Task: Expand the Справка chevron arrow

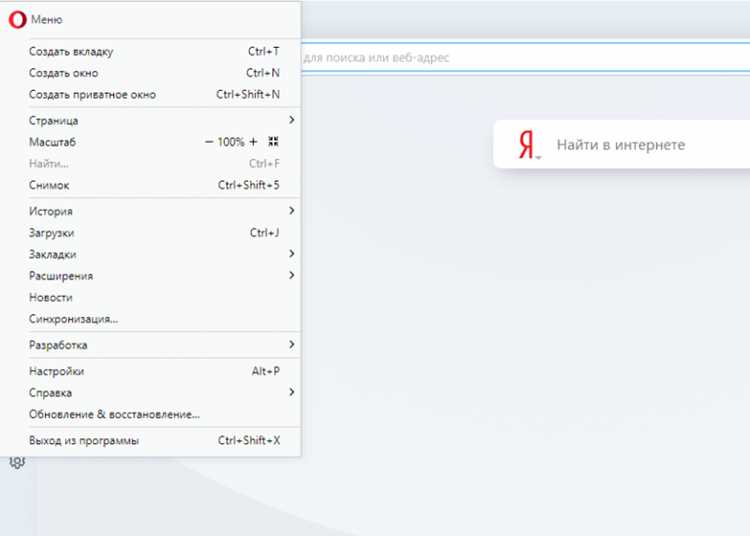Action: pos(291,392)
